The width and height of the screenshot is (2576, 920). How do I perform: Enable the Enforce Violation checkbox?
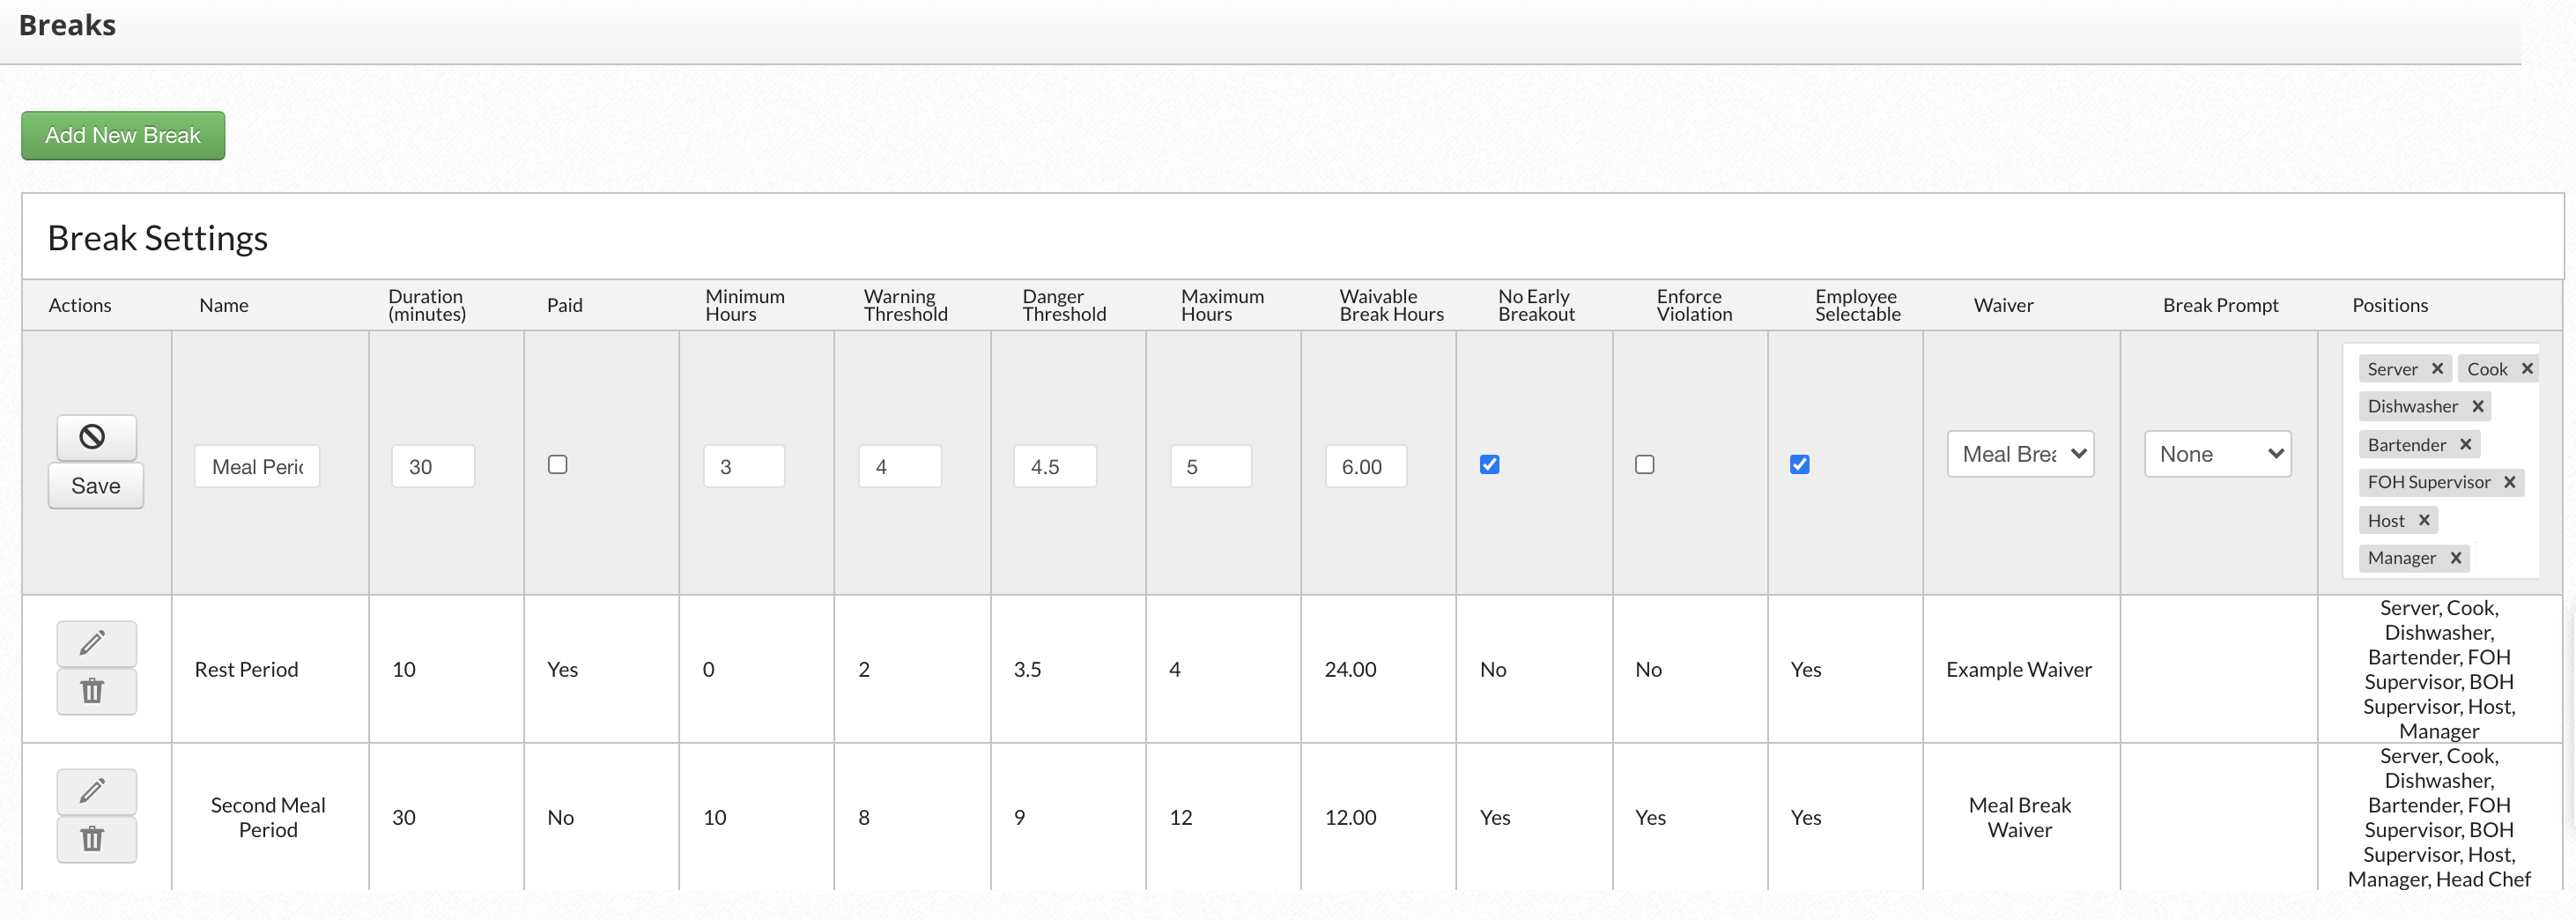pos(1644,464)
